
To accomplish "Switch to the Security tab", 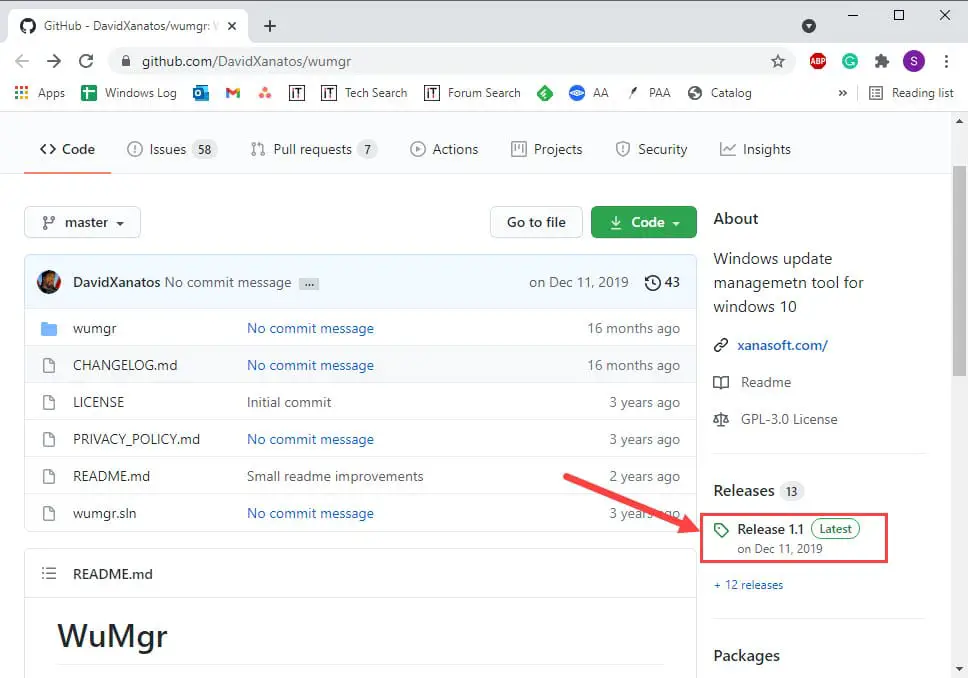I will (651, 149).
